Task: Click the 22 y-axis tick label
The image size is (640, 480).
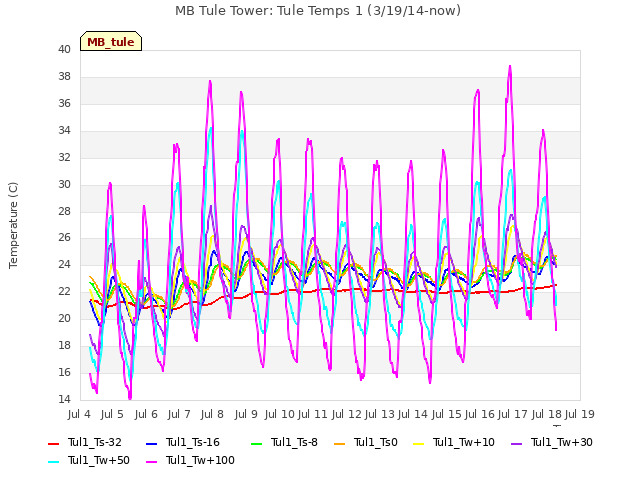Action: (64, 291)
